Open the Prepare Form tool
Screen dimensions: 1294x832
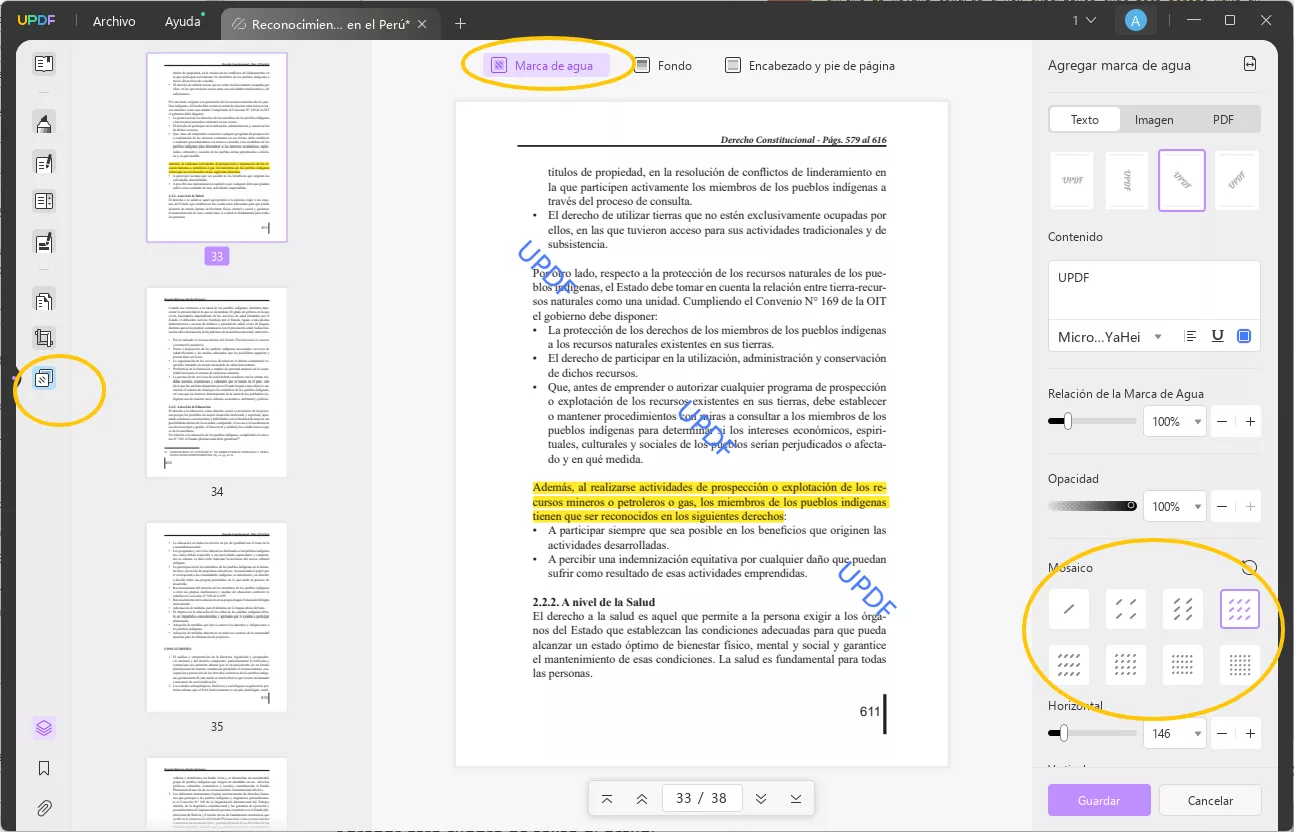[44, 202]
